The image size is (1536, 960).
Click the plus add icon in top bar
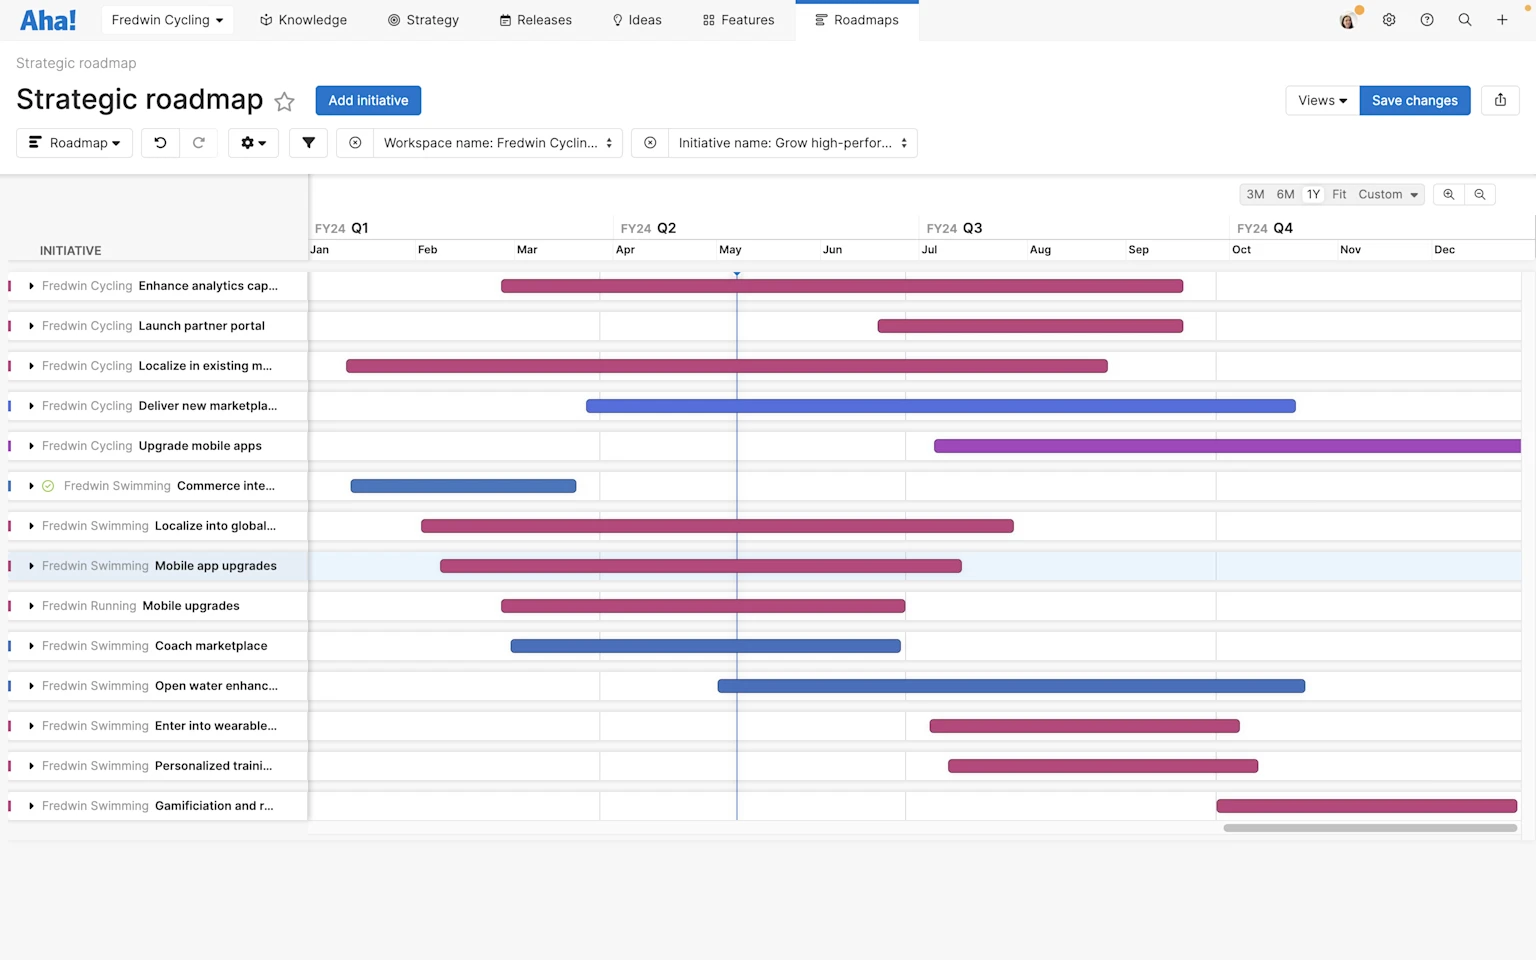click(x=1502, y=20)
